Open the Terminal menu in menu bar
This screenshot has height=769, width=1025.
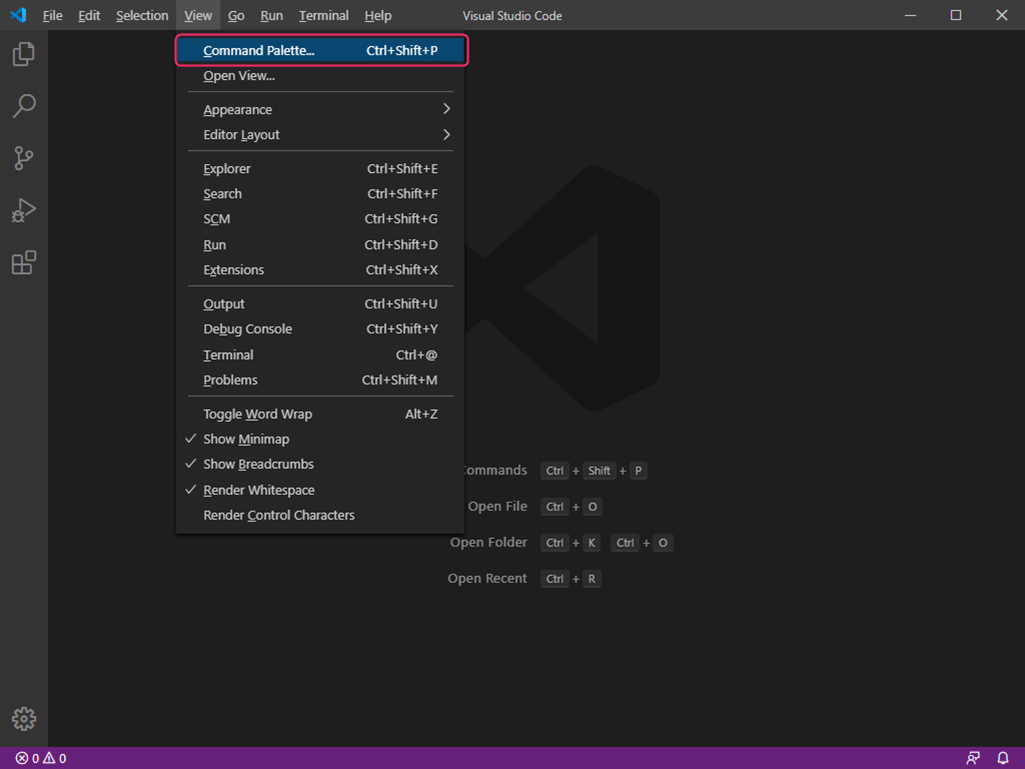pos(324,15)
